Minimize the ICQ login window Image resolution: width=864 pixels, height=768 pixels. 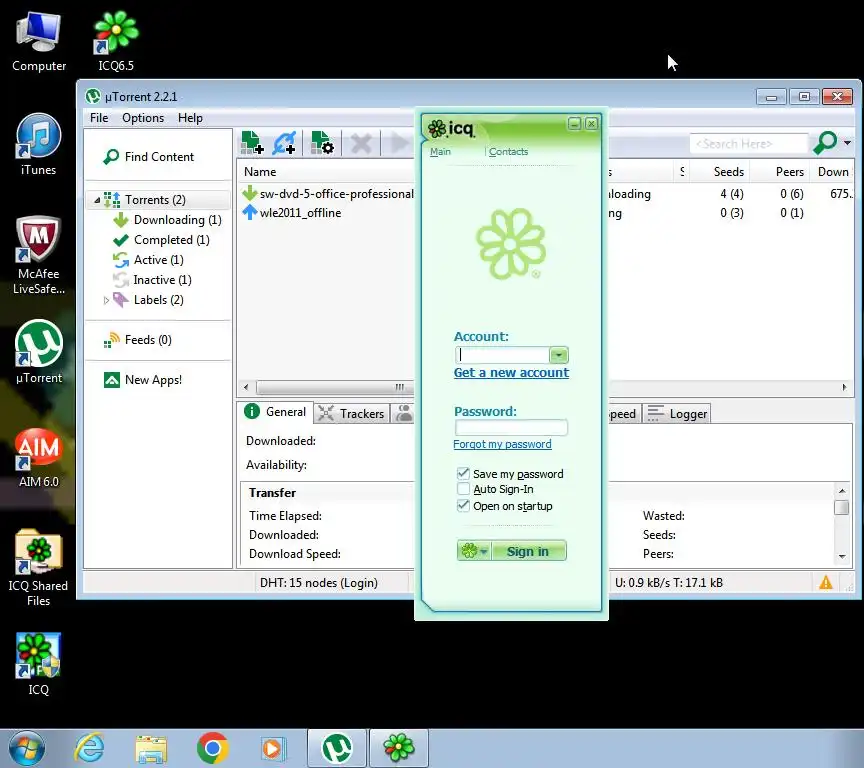point(574,124)
